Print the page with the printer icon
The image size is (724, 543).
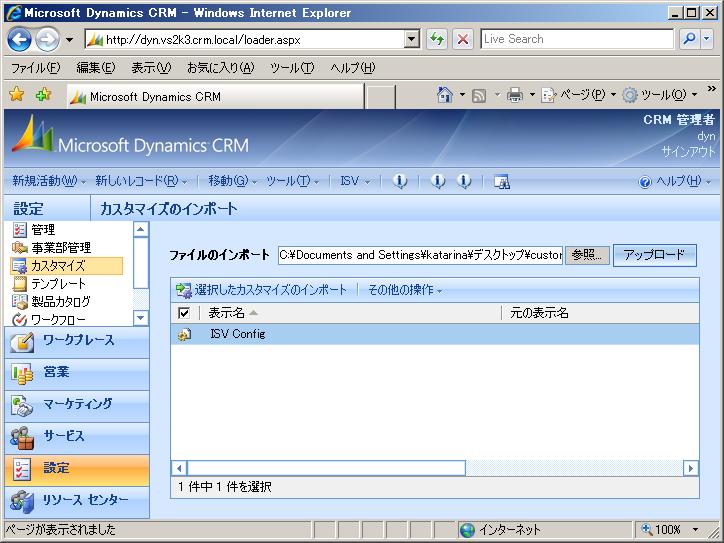pyautogui.click(x=515, y=95)
